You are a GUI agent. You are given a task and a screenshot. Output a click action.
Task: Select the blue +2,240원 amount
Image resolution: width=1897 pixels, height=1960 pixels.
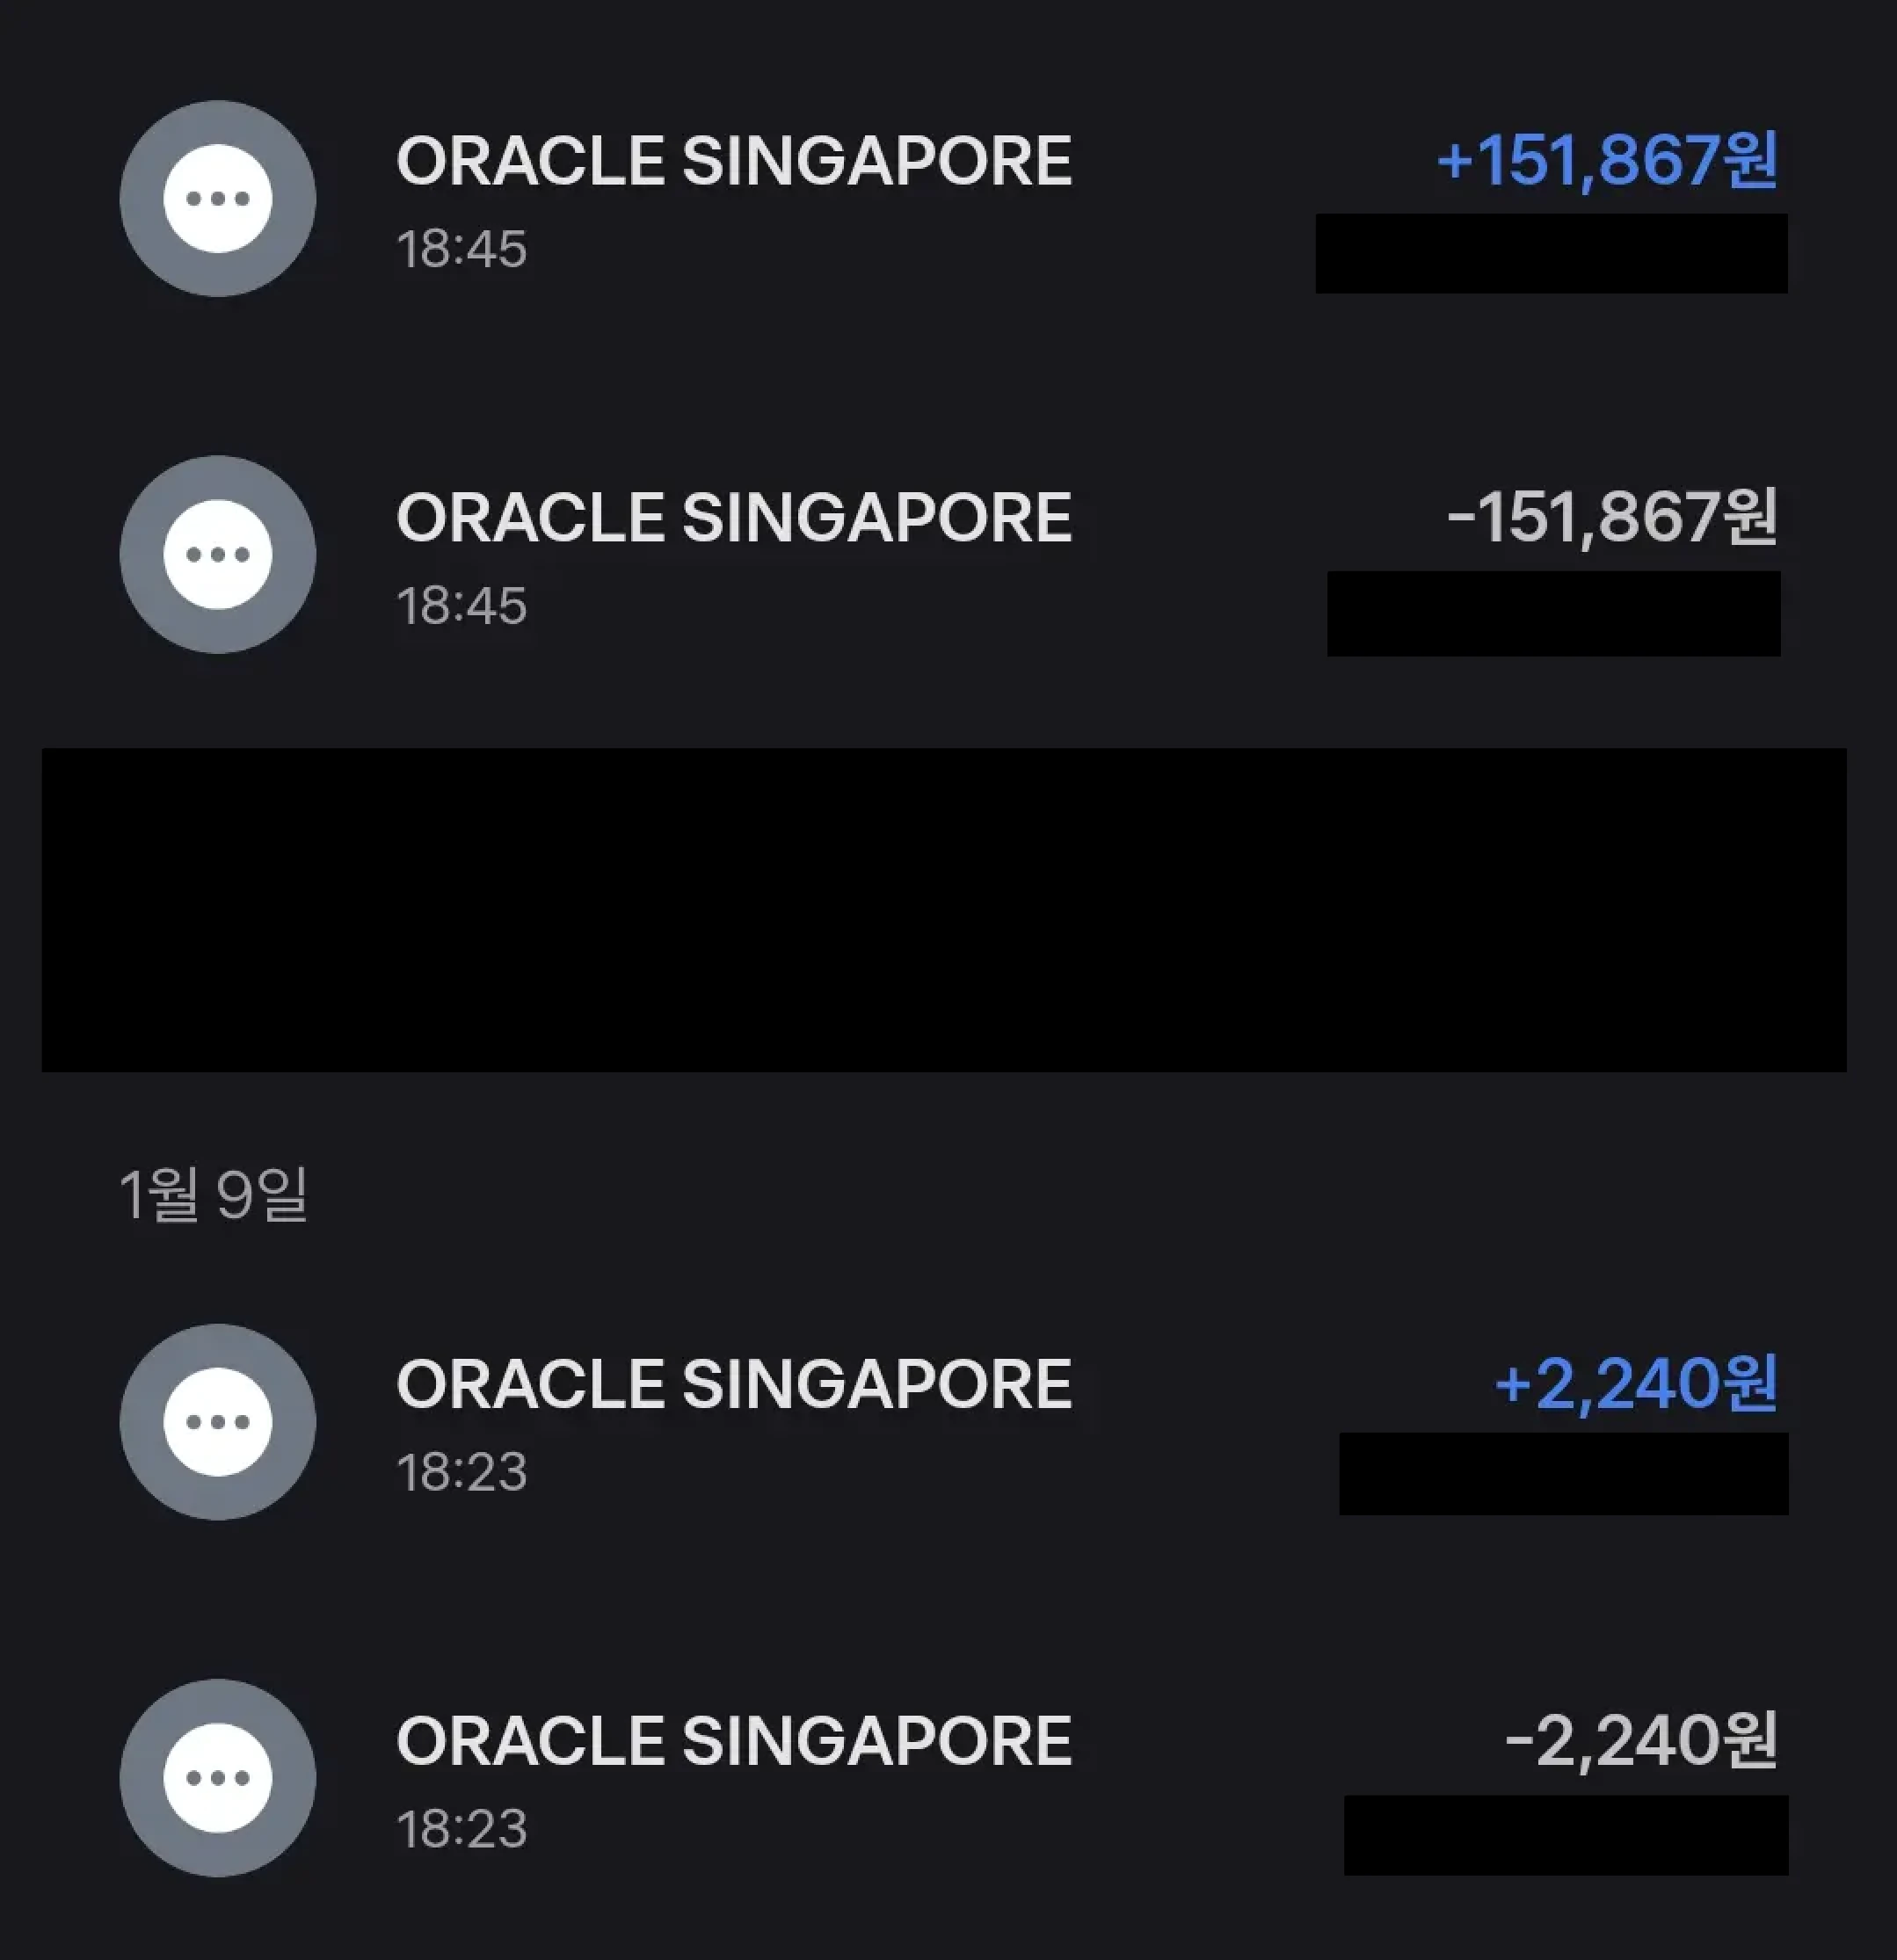(1636, 1384)
